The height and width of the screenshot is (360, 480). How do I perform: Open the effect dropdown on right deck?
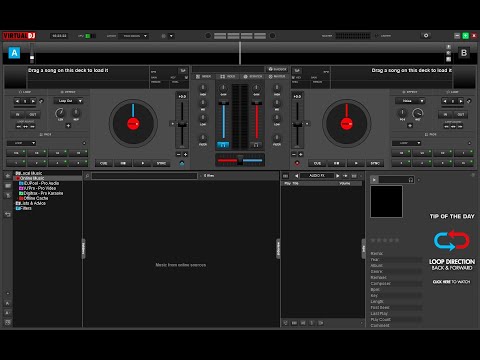pos(410,101)
